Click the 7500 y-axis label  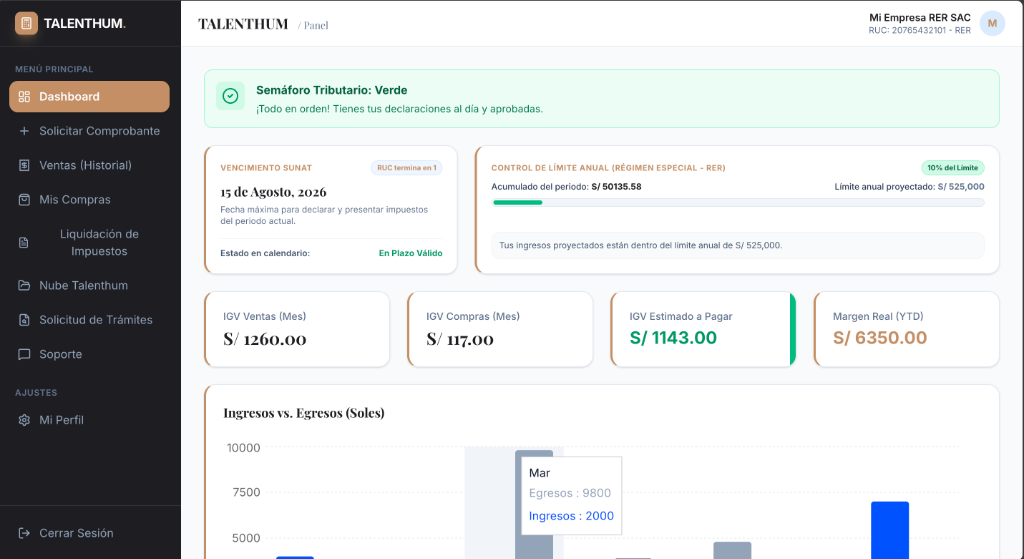pos(246,492)
